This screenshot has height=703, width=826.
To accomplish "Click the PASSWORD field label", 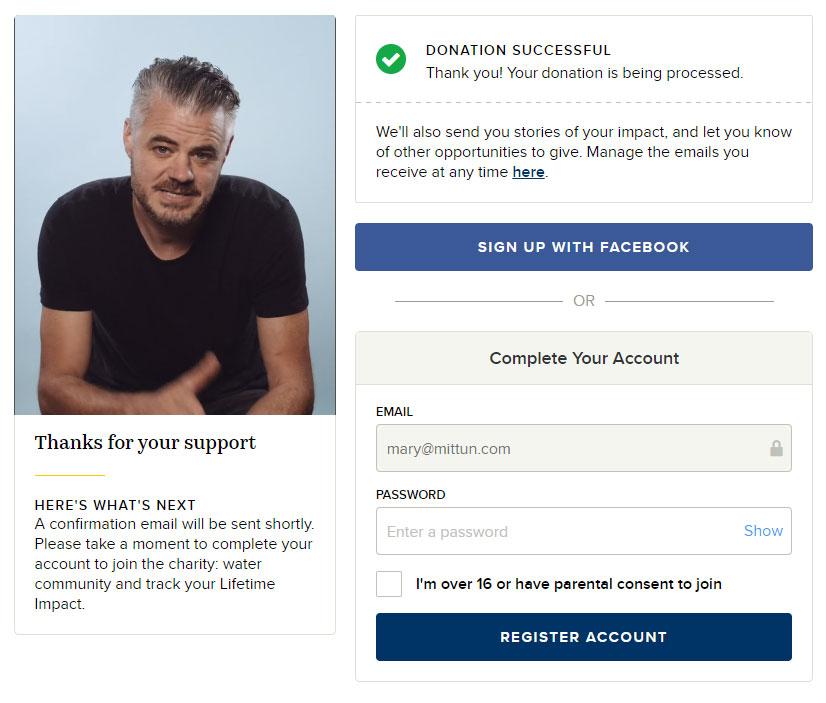I will (411, 494).
